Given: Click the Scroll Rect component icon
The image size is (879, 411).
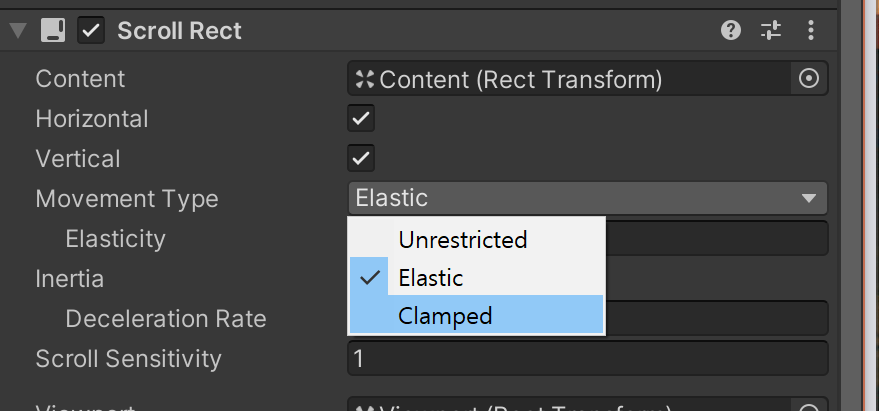Looking at the screenshot, I should tap(53, 31).
